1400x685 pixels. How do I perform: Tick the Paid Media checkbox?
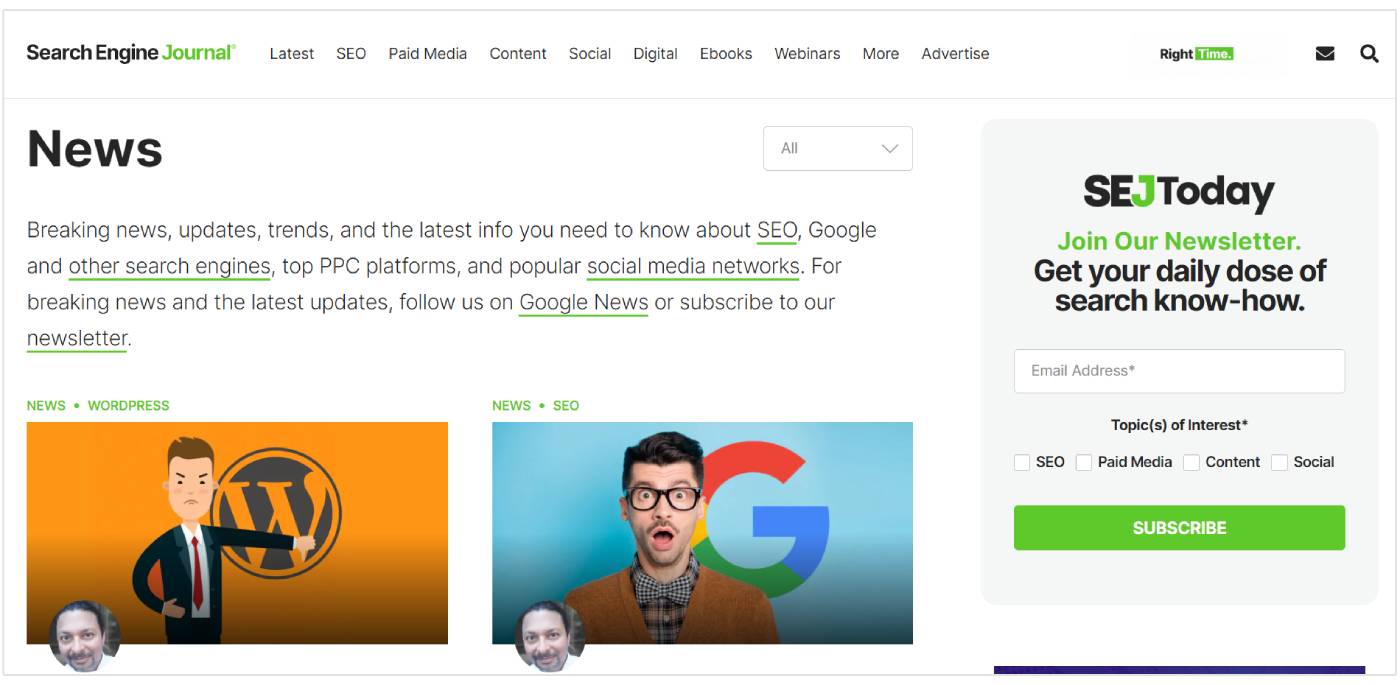pos(1084,462)
